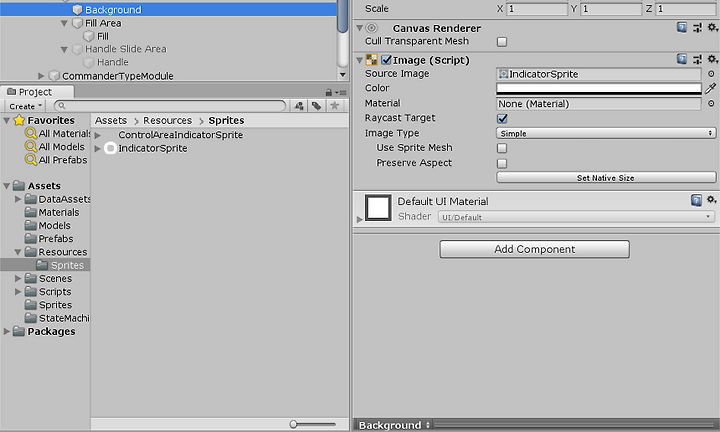Collapse the Handle Slide Area node

click(x=64, y=49)
